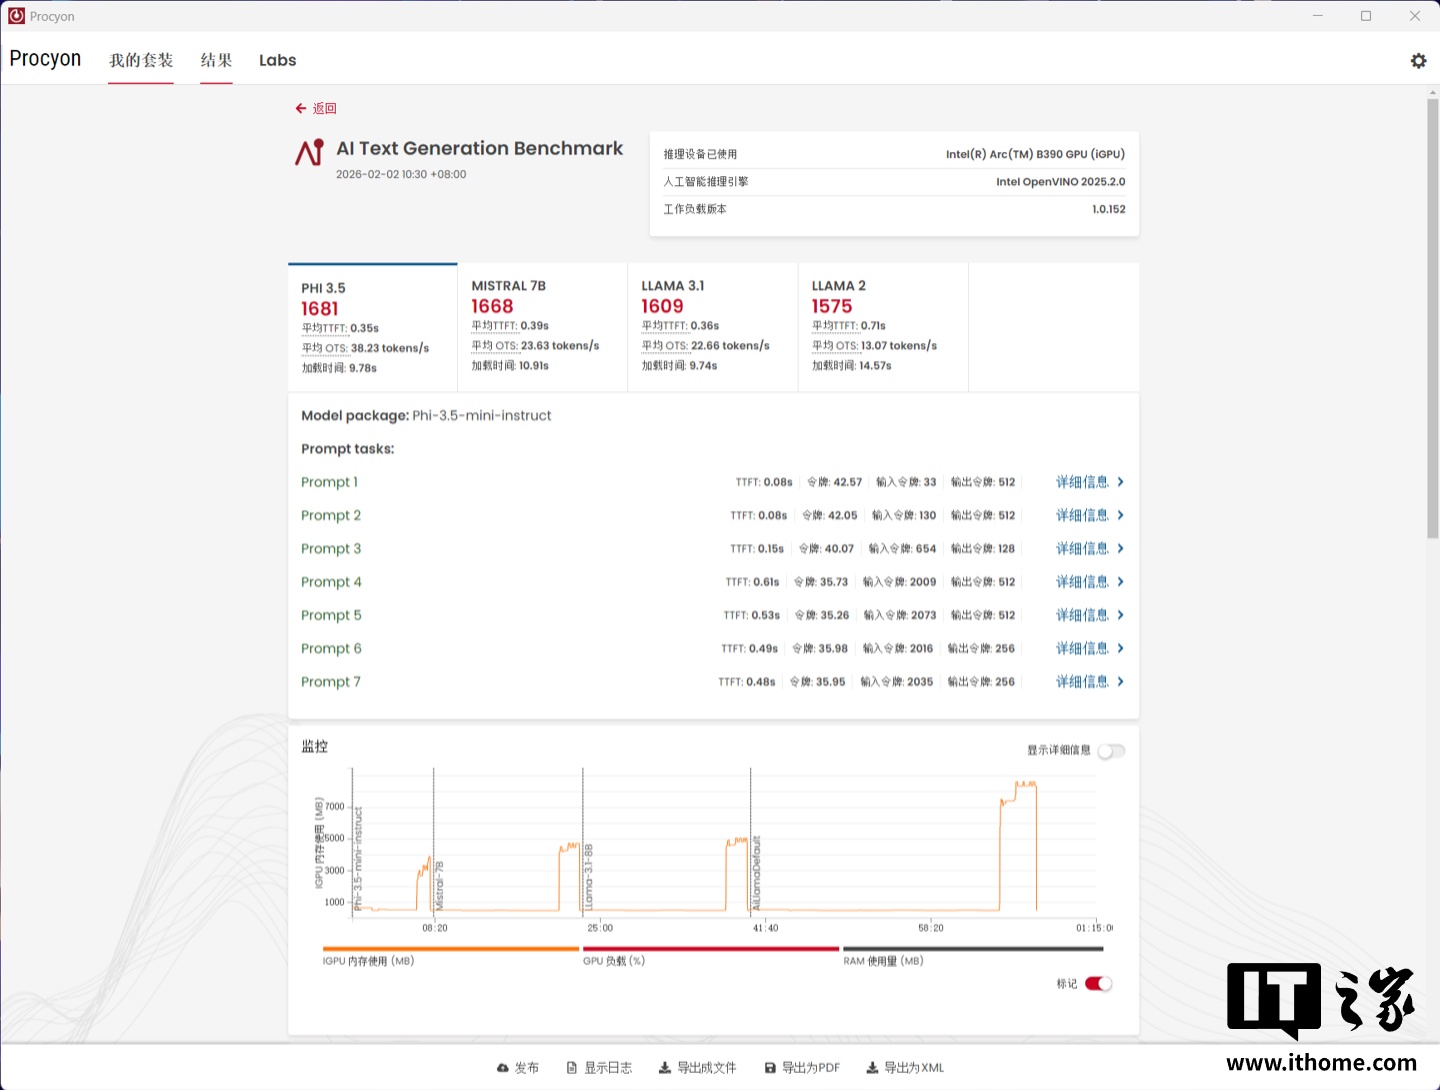The image size is (1440, 1090).
Task: Disable the 标记 markers toggle
Action: coord(1098,984)
